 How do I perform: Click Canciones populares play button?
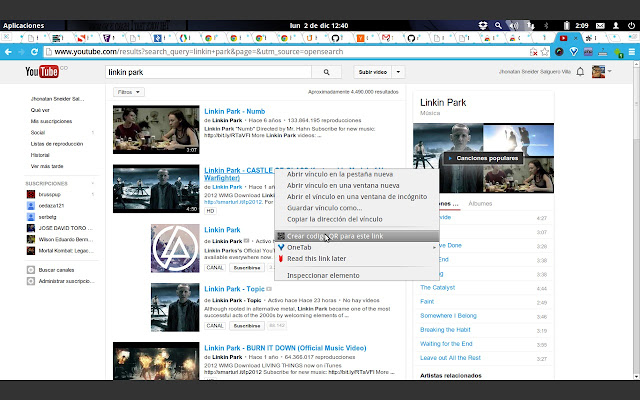coord(483,158)
